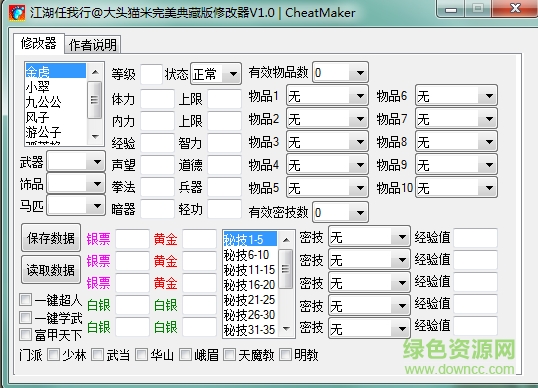This screenshot has width=538, height=388.
Task: Click the 拳法 input field
Action: (157, 187)
